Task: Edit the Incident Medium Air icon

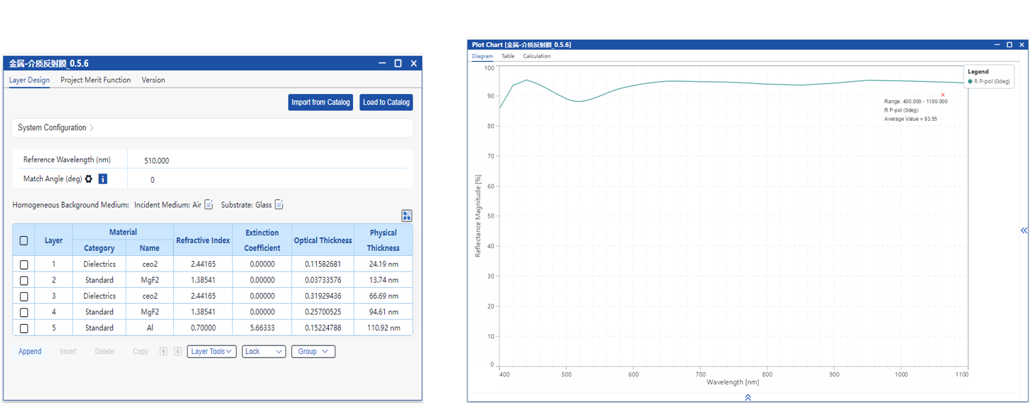Action: pos(209,205)
